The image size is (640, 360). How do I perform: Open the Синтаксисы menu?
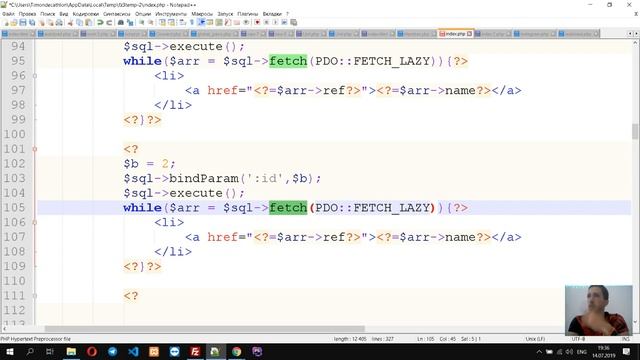coord(117,14)
